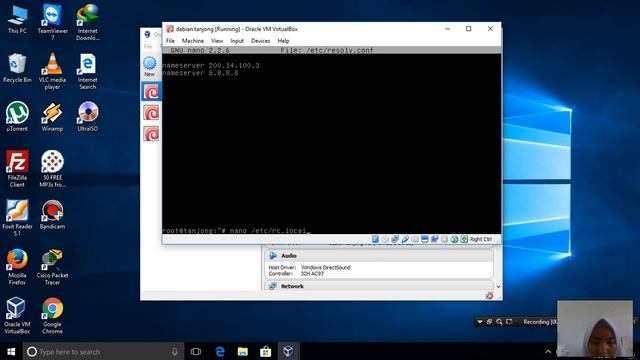Open TeamViewer 7 desktop shortcut
This screenshot has width=640, height=360.
pyautogui.click(x=52, y=22)
